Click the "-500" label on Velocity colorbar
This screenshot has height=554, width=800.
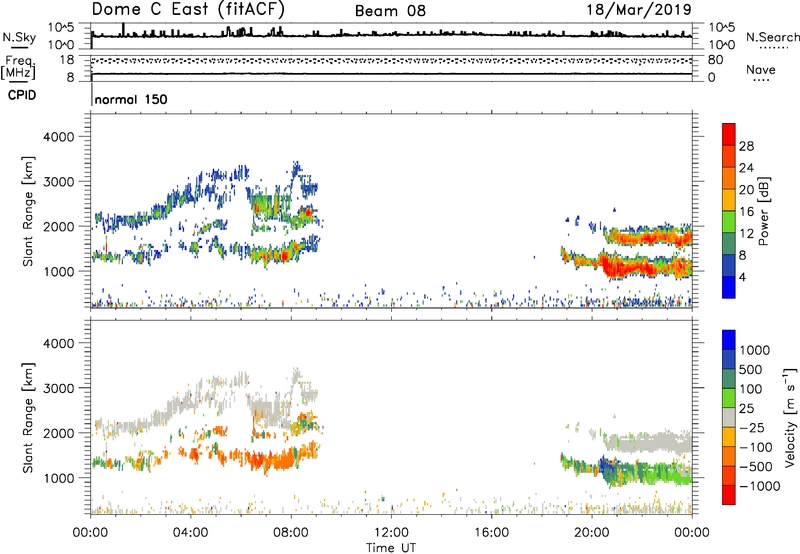(755, 467)
